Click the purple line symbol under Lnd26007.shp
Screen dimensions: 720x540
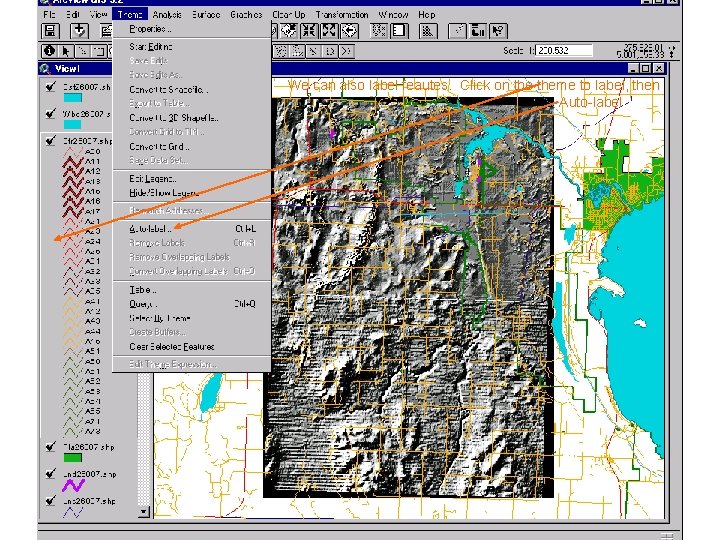coord(72,486)
